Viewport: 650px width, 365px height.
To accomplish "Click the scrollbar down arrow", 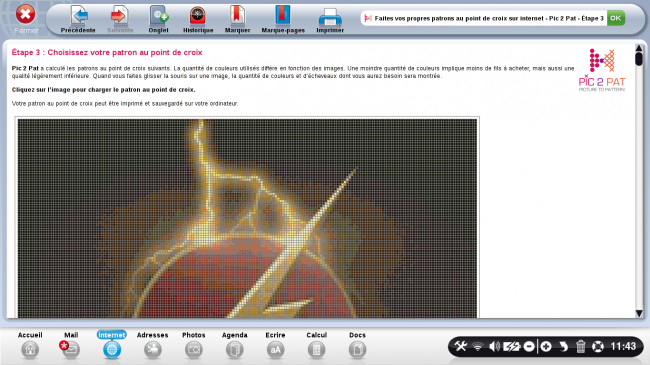I will click(x=639, y=313).
